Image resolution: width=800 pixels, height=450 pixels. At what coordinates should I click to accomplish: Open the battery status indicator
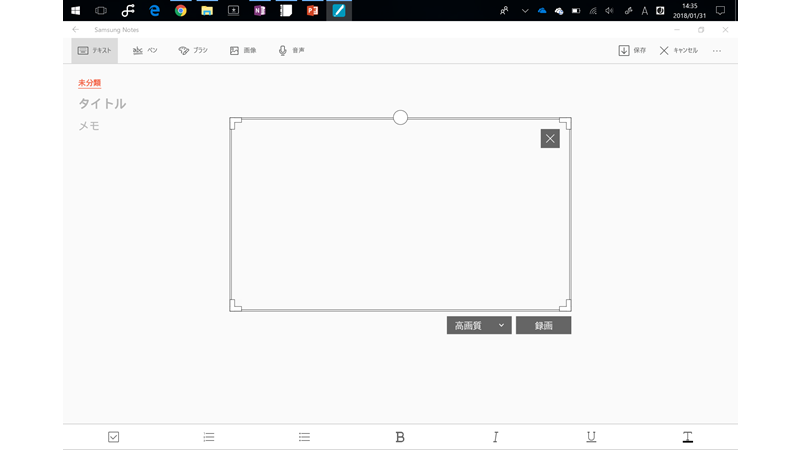coord(576,11)
